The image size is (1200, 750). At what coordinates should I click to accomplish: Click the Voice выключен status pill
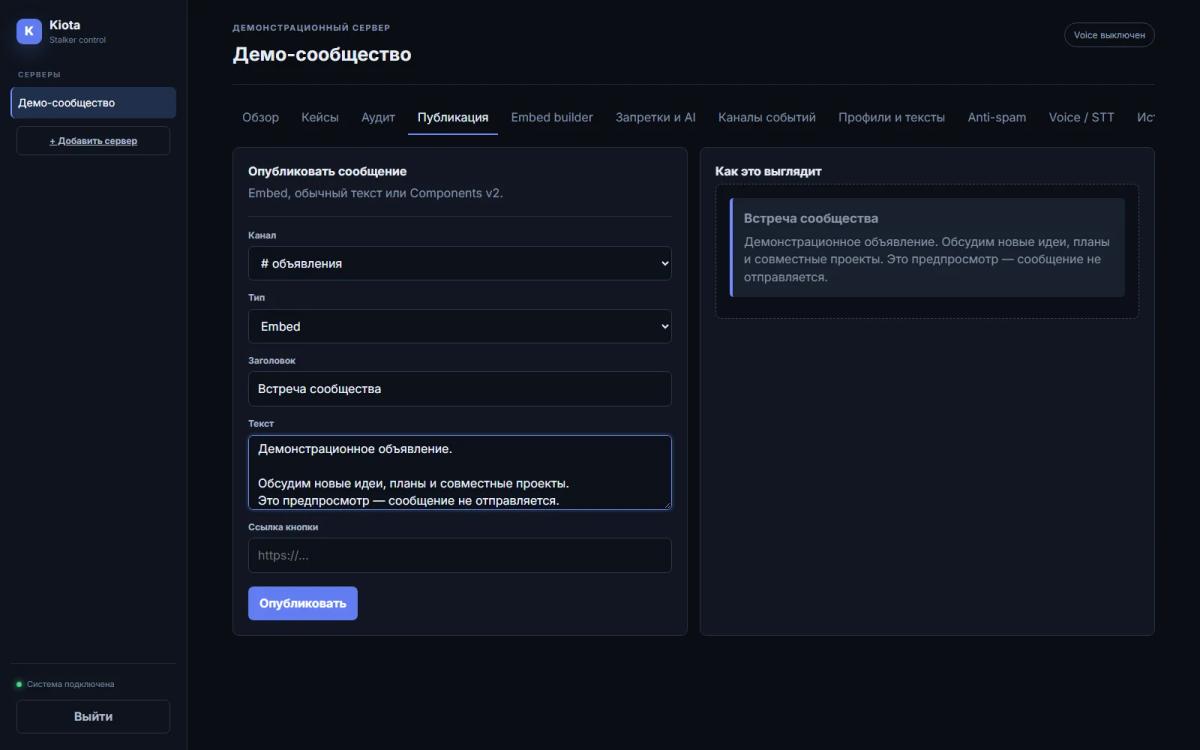(1109, 35)
